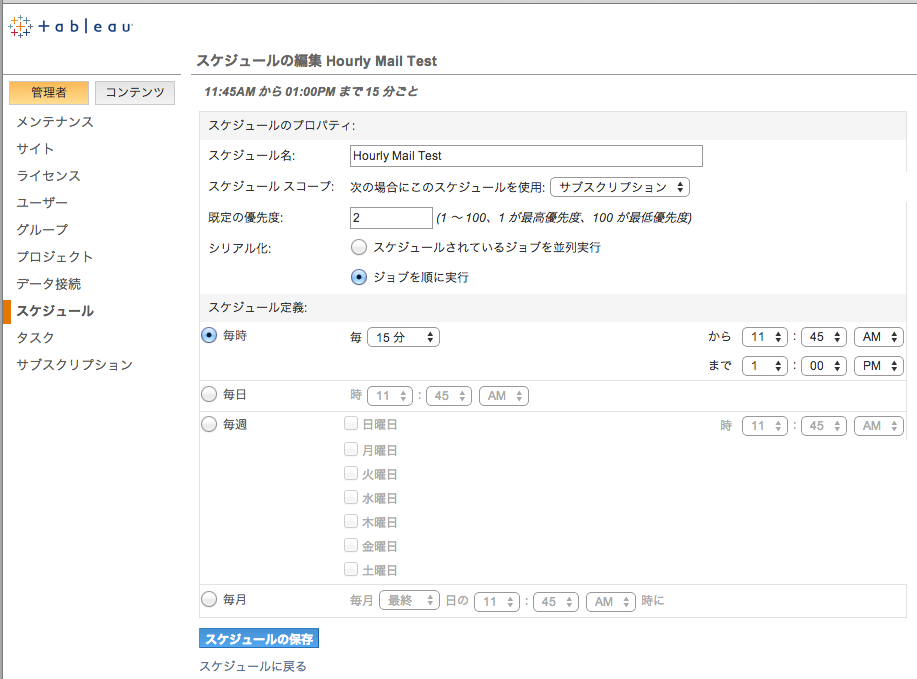The width and height of the screenshot is (917, 679).
Task: Open the 15分 interval dropdown
Action: (x=403, y=337)
